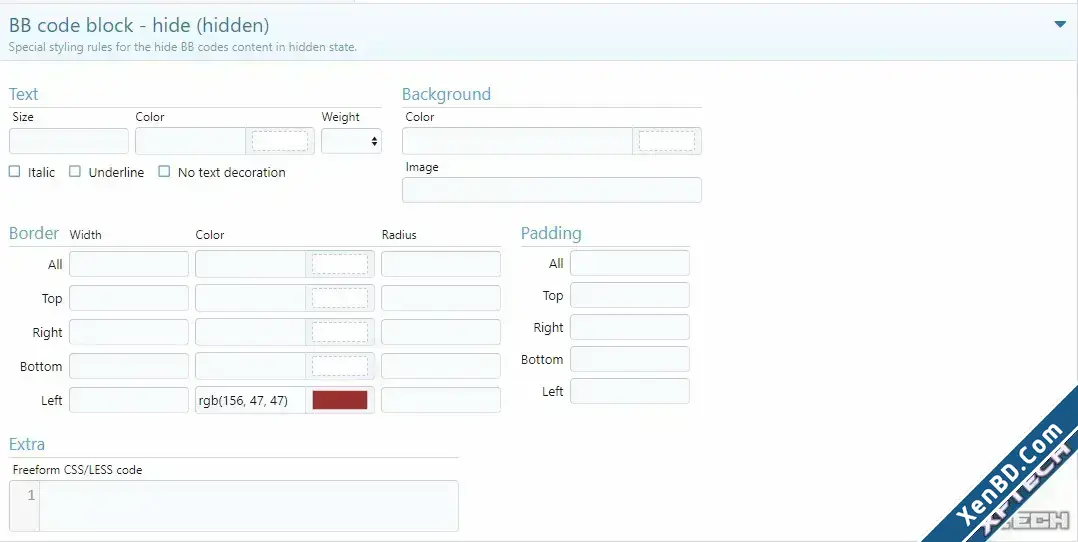Enable the Underline checkbox
Viewport: 1078px width, 542px height.
point(75,171)
